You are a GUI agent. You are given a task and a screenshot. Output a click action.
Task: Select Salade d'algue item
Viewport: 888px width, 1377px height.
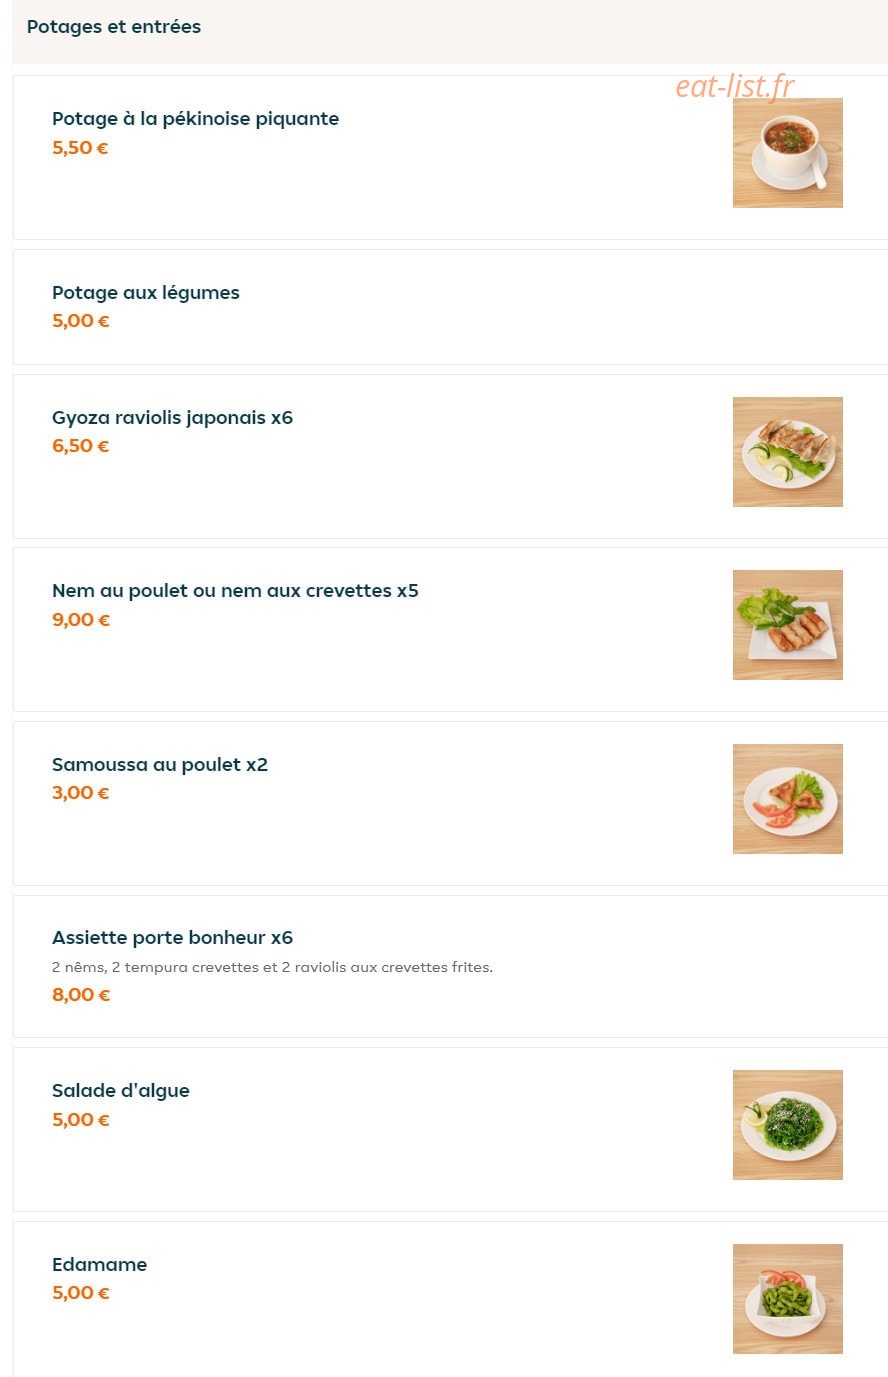(x=121, y=1091)
